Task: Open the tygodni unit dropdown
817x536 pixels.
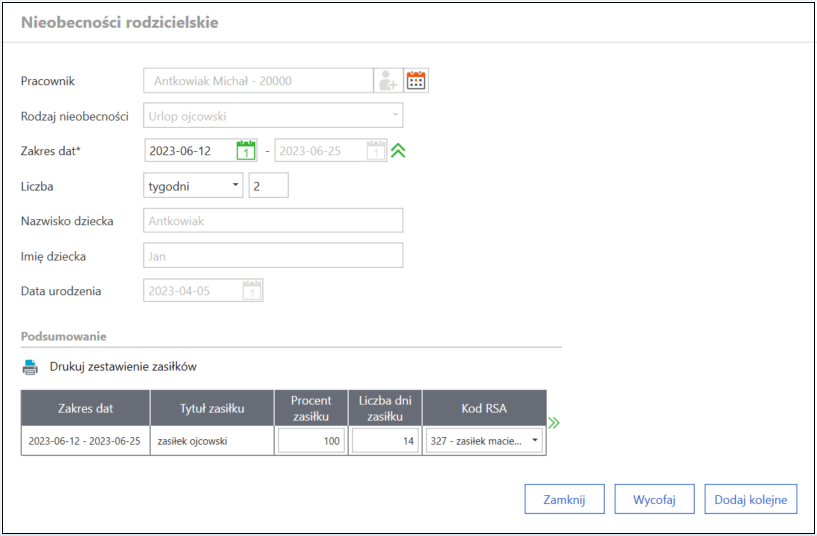Action: tap(193, 185)
